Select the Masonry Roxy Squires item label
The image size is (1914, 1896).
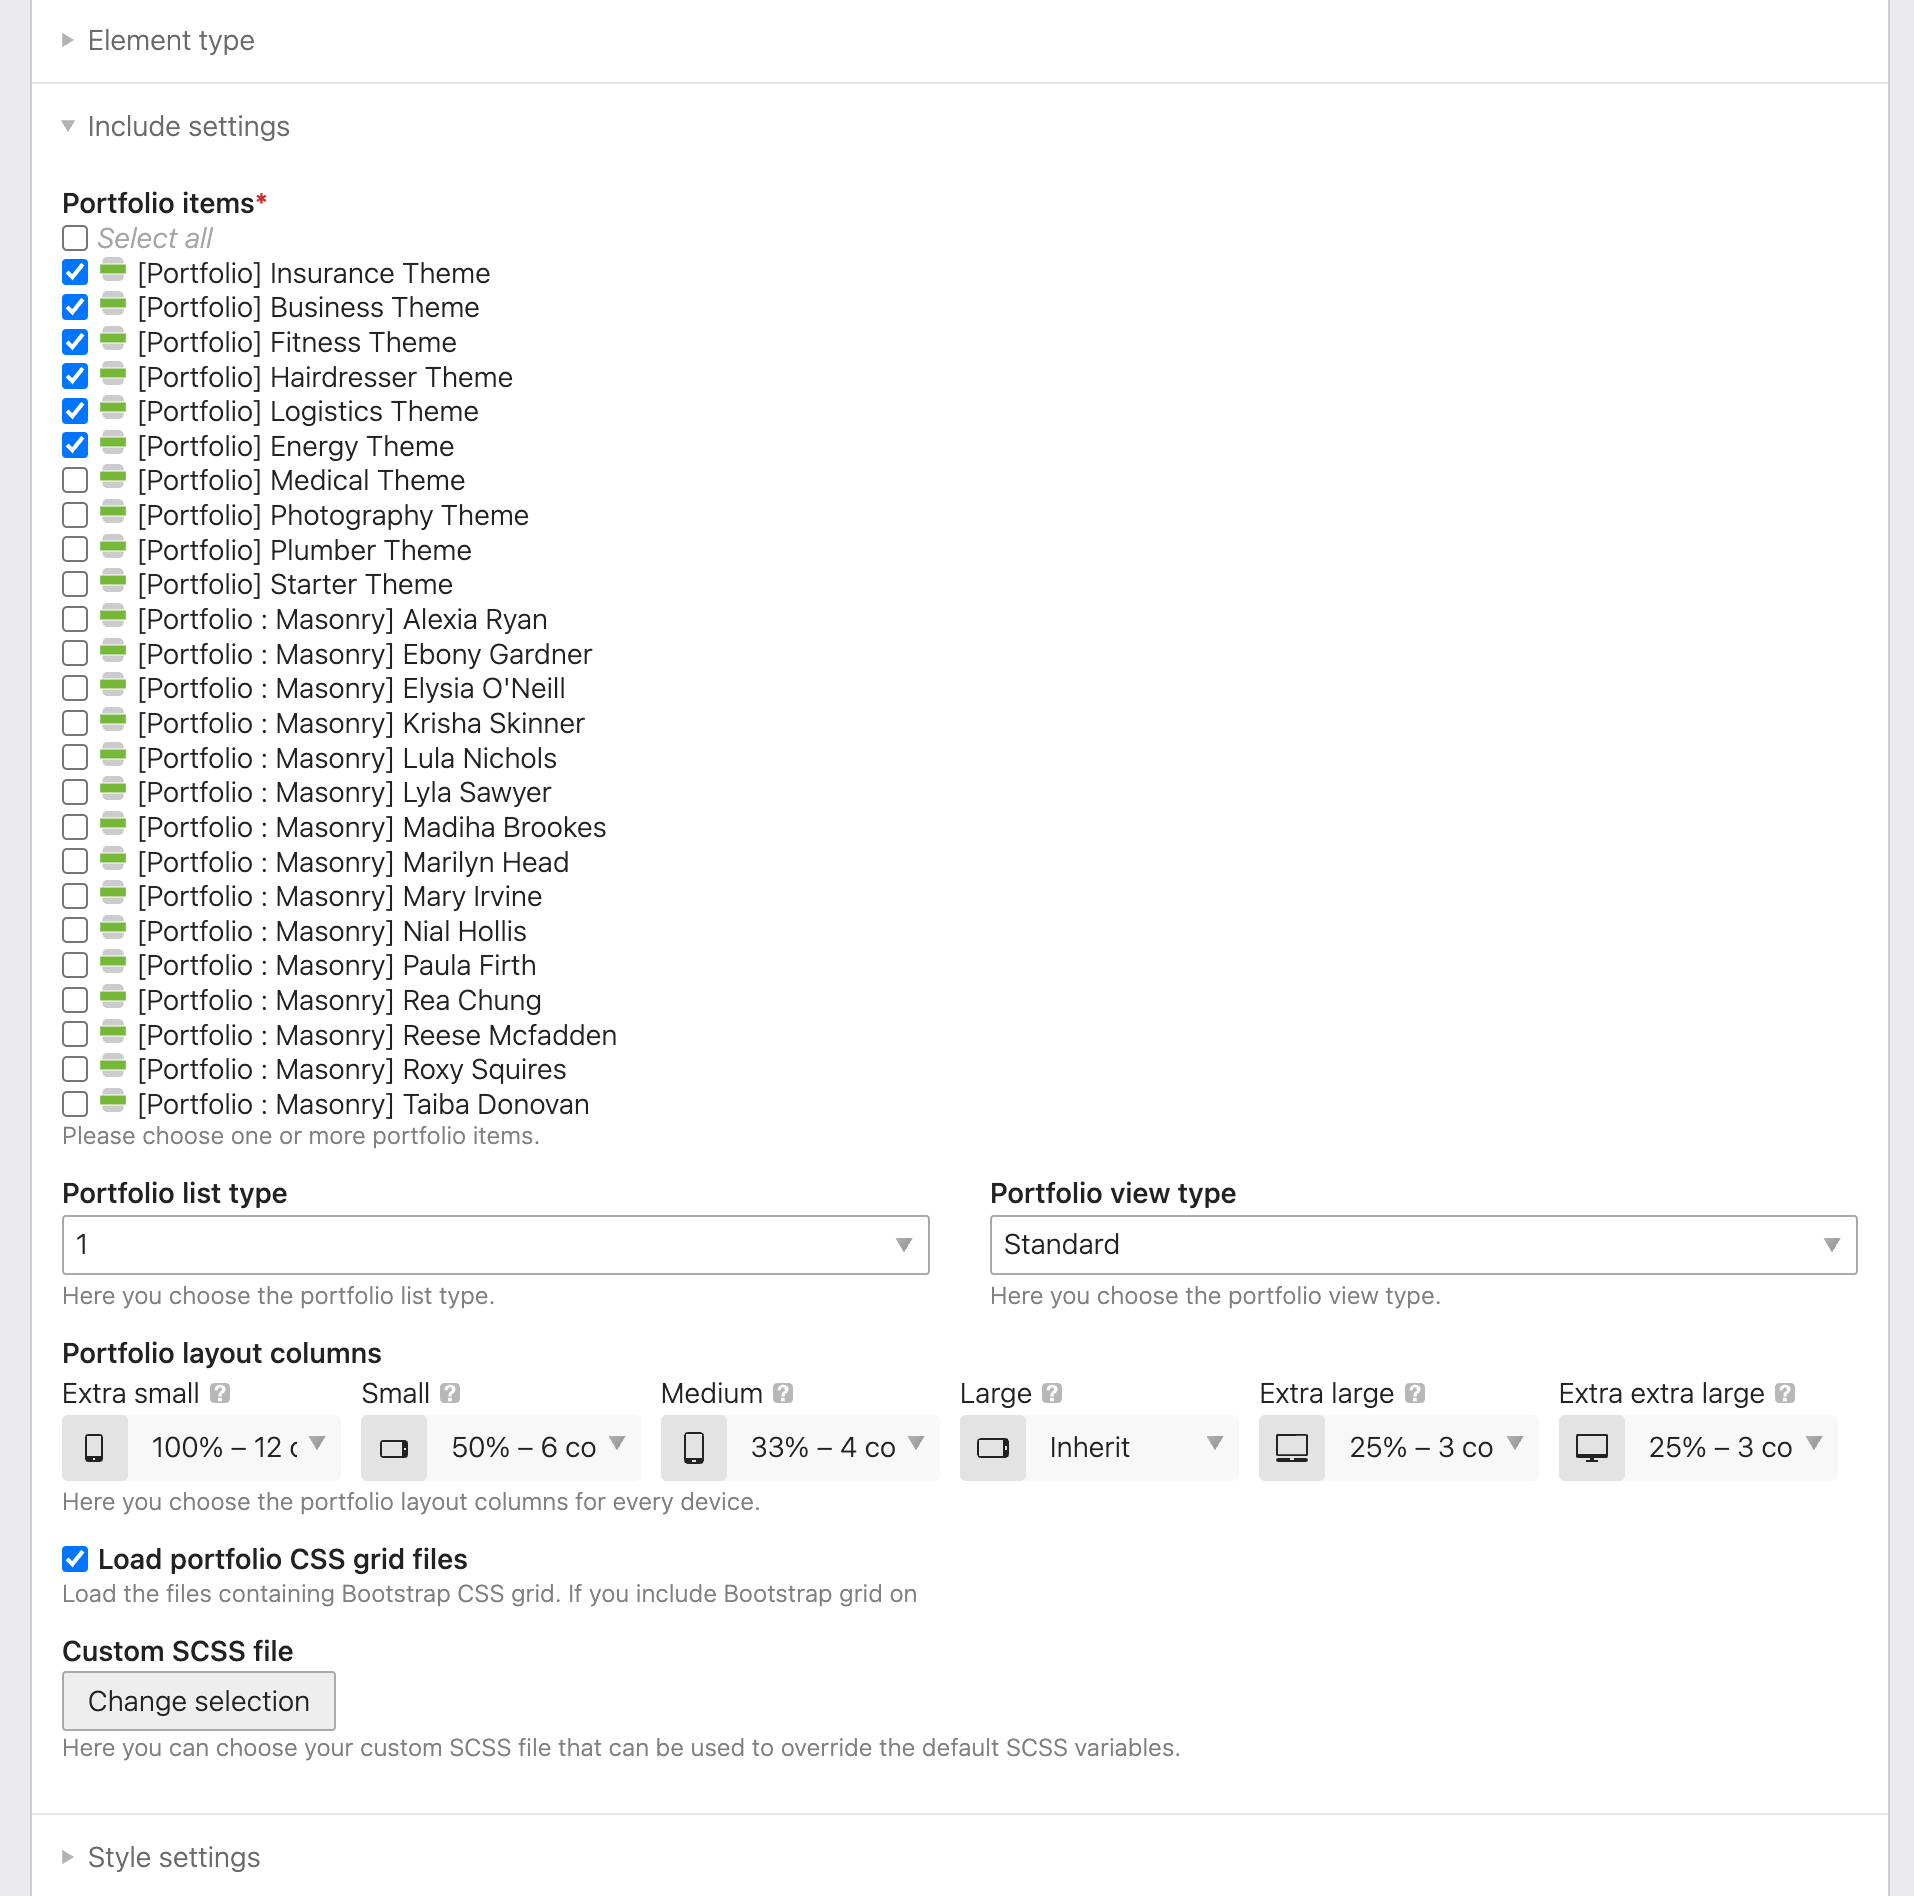click(x=352, y=1069)
